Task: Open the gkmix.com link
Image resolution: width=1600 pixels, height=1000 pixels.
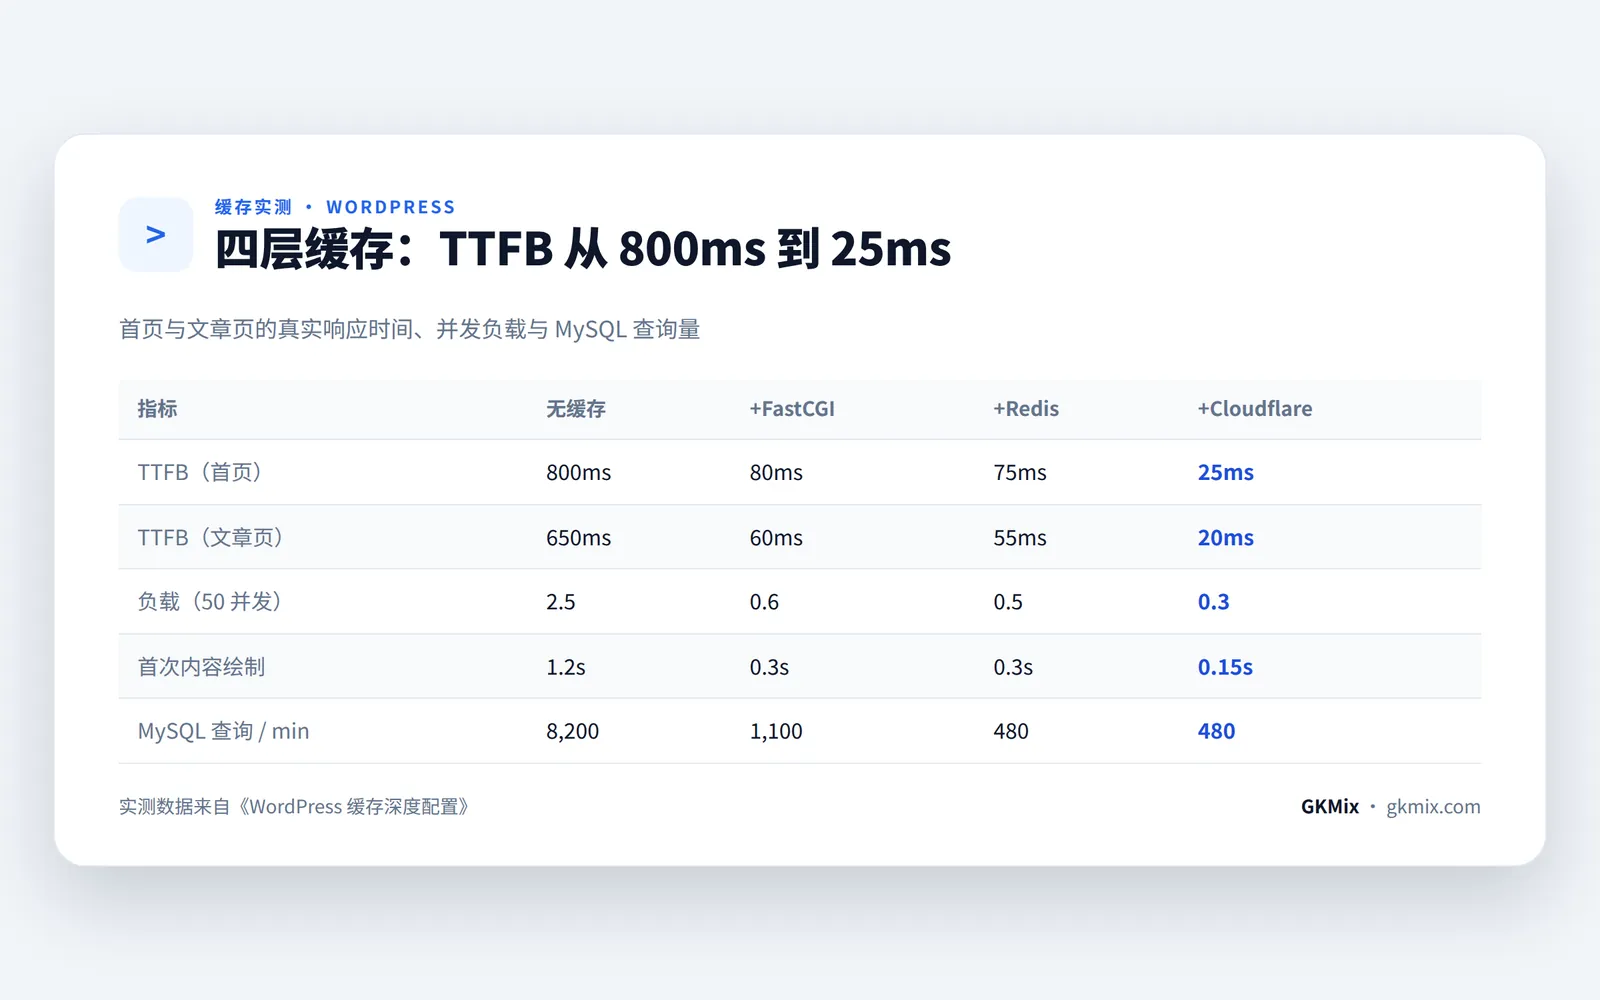Action: [1433, 807]
